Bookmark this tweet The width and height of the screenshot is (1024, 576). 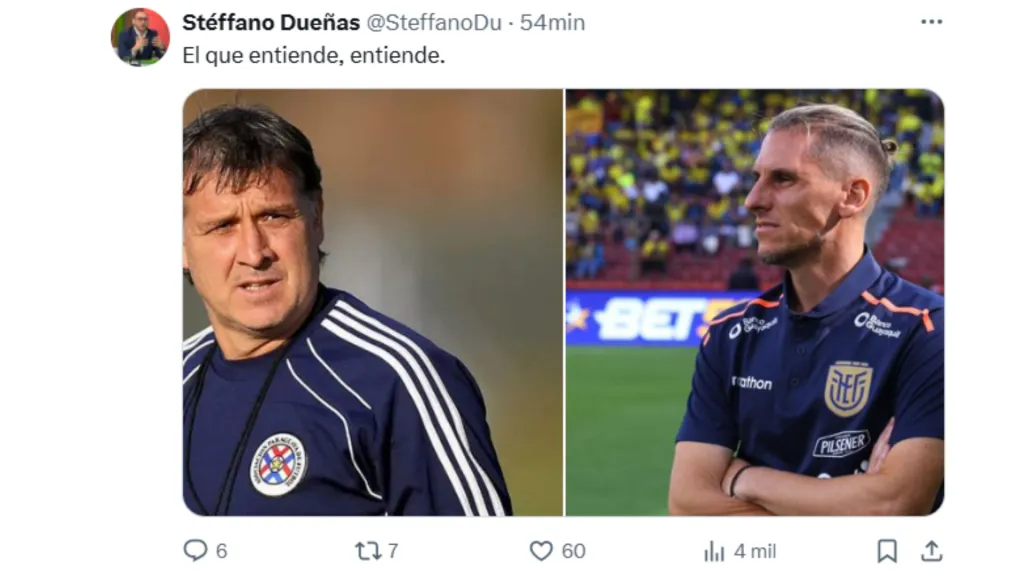pos(886,550)
